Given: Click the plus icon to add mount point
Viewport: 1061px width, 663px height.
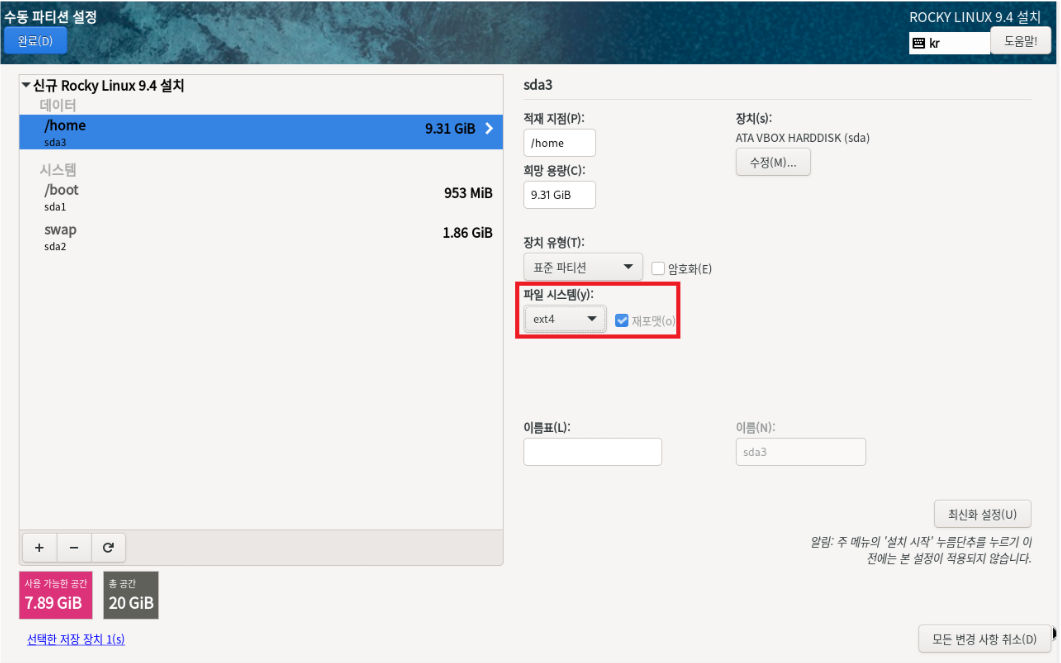Looking at the screenshot, I should click(x=39, y=547).
